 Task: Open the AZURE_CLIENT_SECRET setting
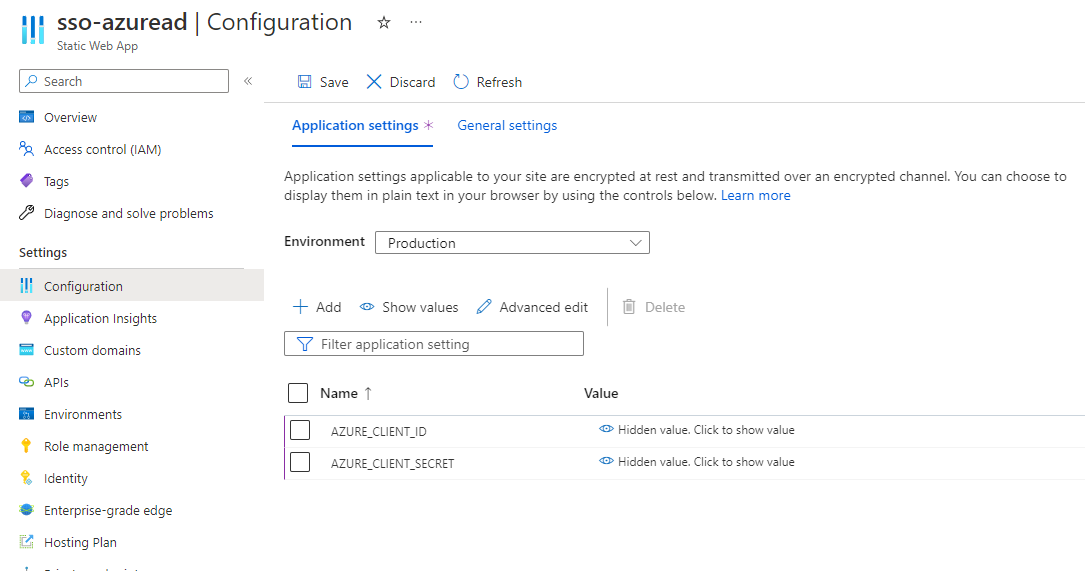[392, 463]
